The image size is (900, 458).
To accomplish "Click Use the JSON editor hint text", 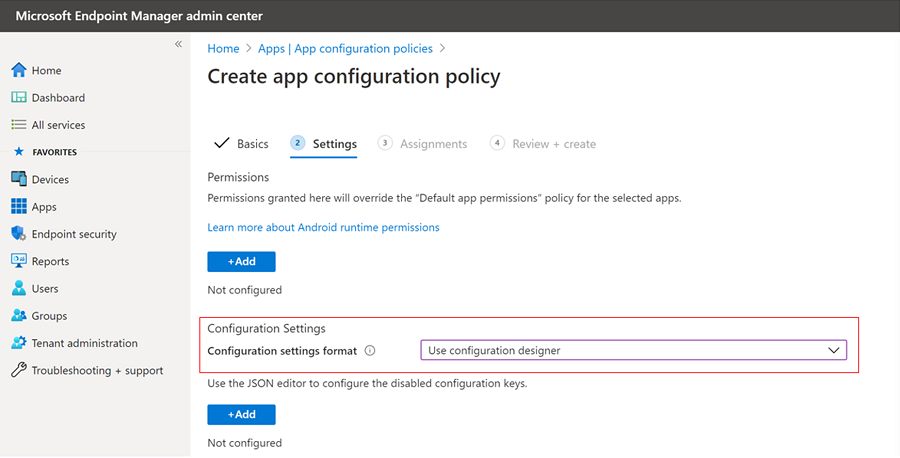I will tap(367, 383).
